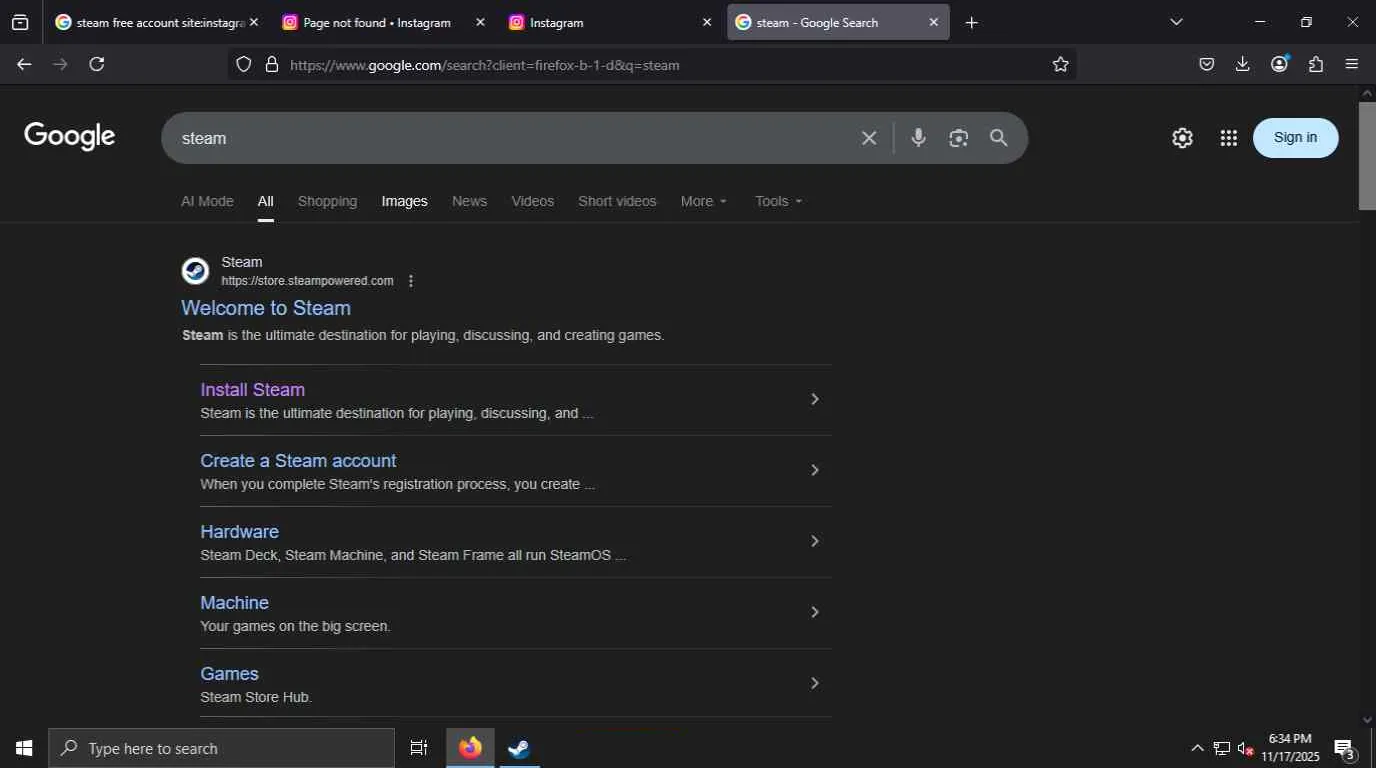
Task: Expand the Tools search options dropdown
Action: [x=779, y=201]
